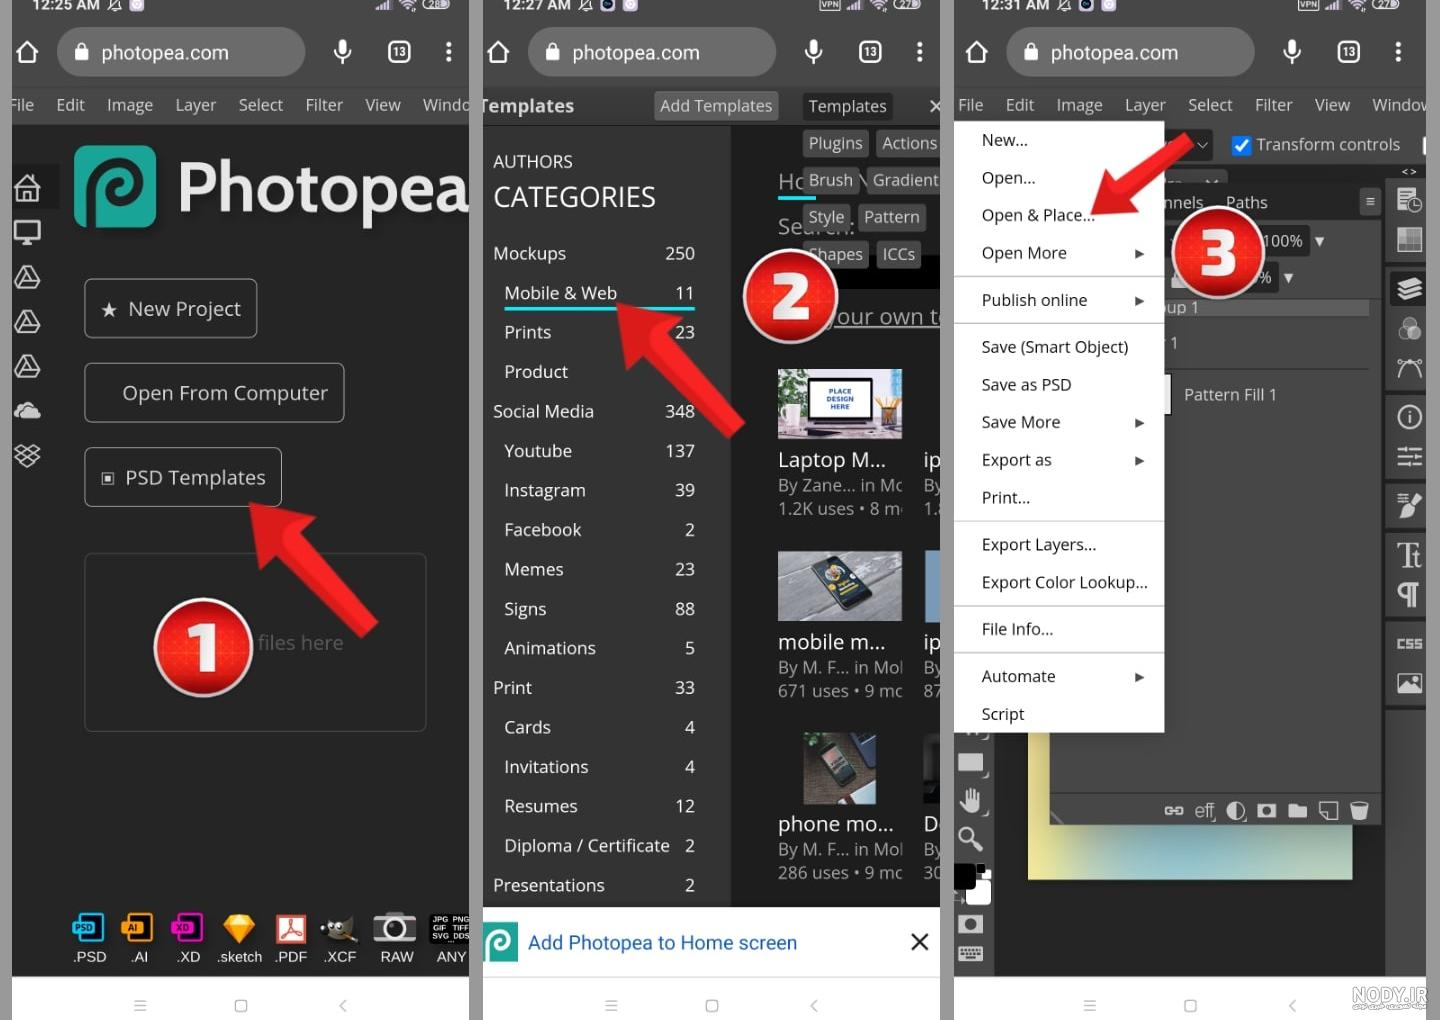Image resolution: width=1440 pixels, height=1020 pixels.
Task: Select This Device monitor icon in left sidebar
Action: click(x=27, y=233)
